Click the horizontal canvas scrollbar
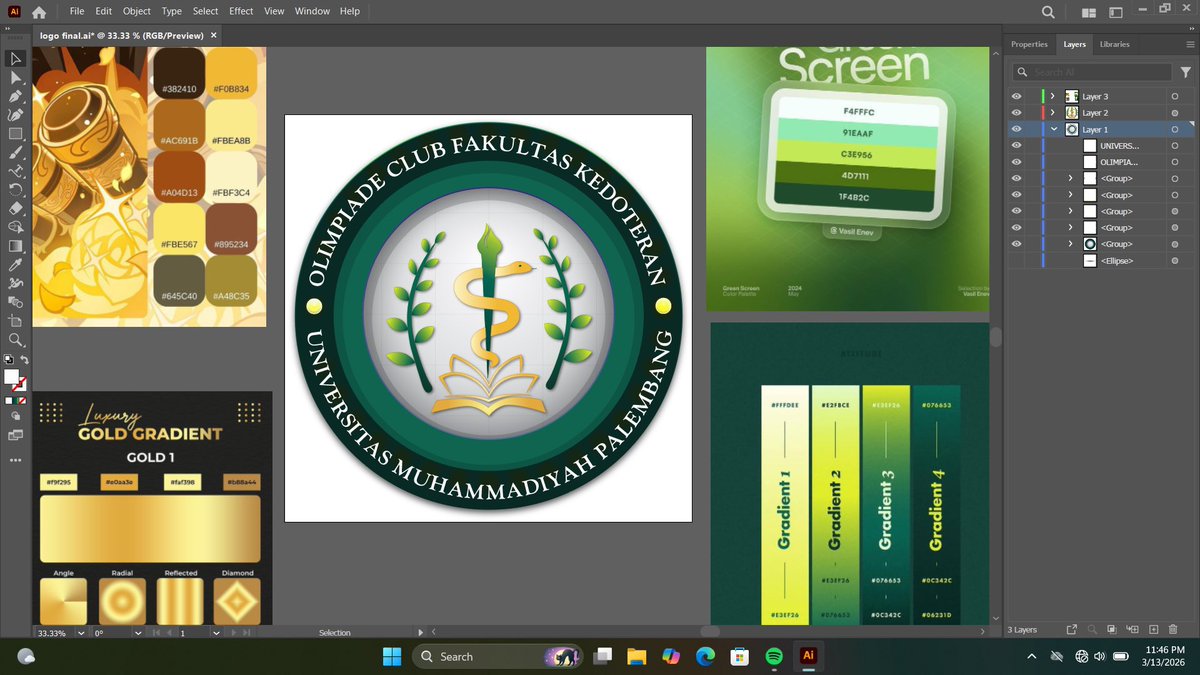 (709, 632)
